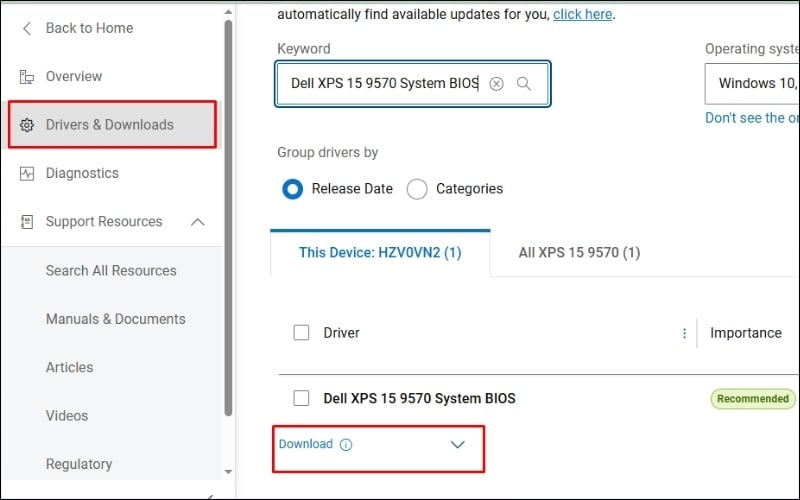Open Diagnostics in the sidebar
This screenshot has height=500, width=800.
click(x=82, y=173)
